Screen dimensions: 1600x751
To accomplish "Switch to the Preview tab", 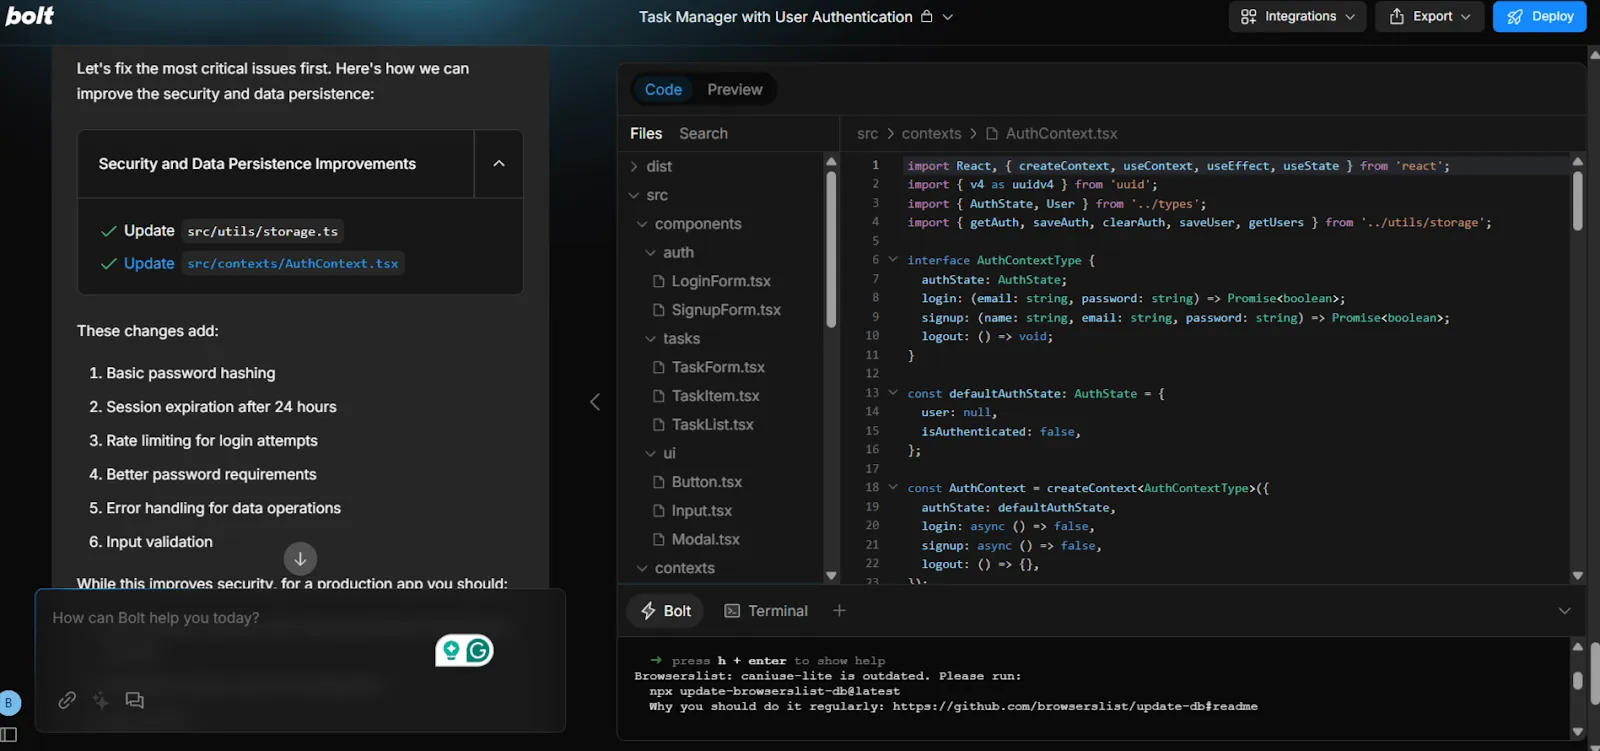I will click(735, 89).
